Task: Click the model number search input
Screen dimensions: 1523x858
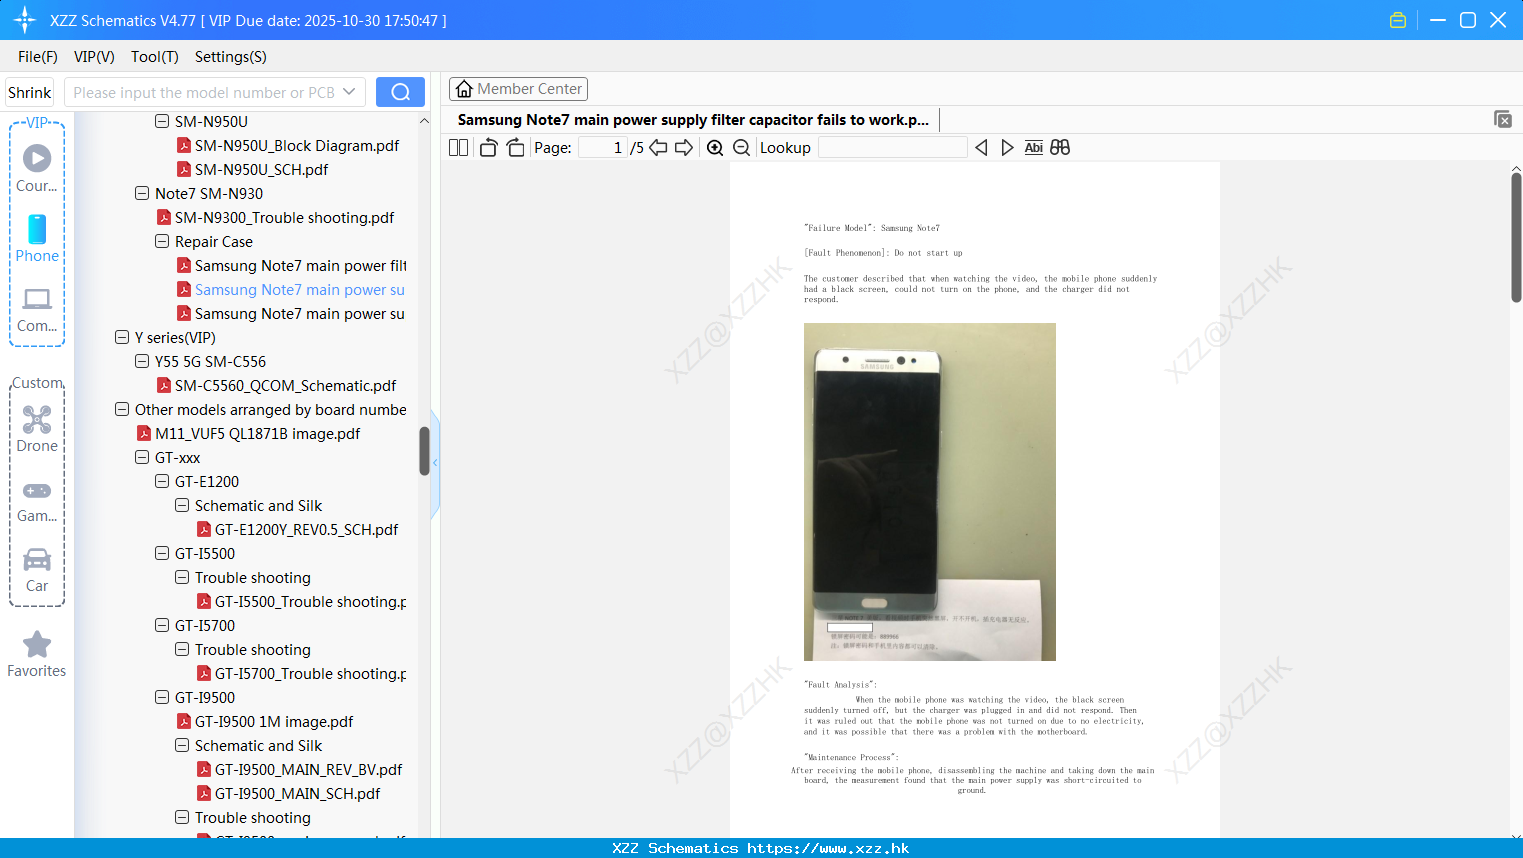Action: coord(203,92)
